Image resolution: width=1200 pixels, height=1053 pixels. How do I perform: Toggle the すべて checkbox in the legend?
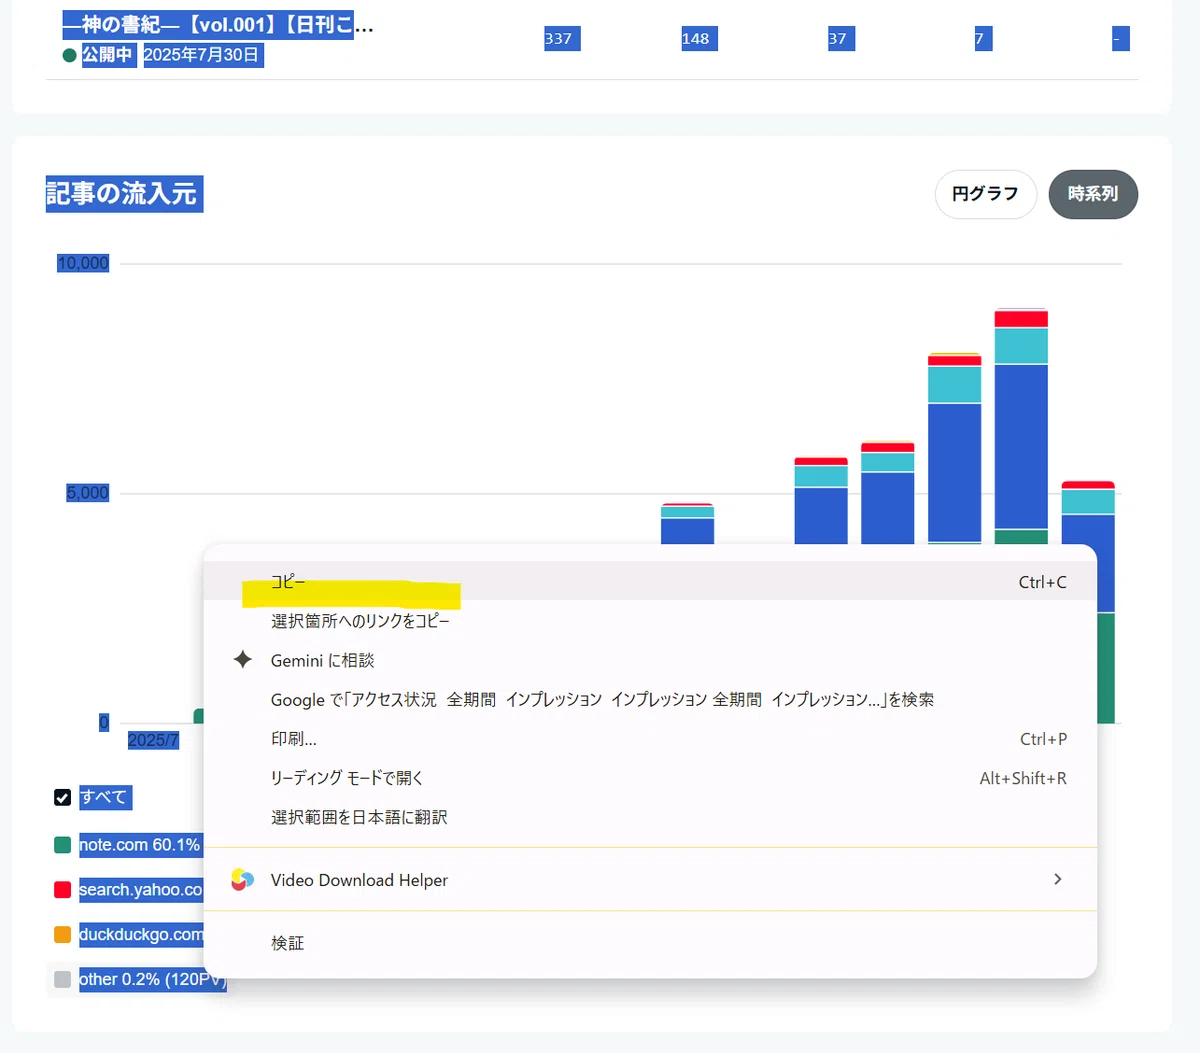pyautogui.click(x=62, y=797)
